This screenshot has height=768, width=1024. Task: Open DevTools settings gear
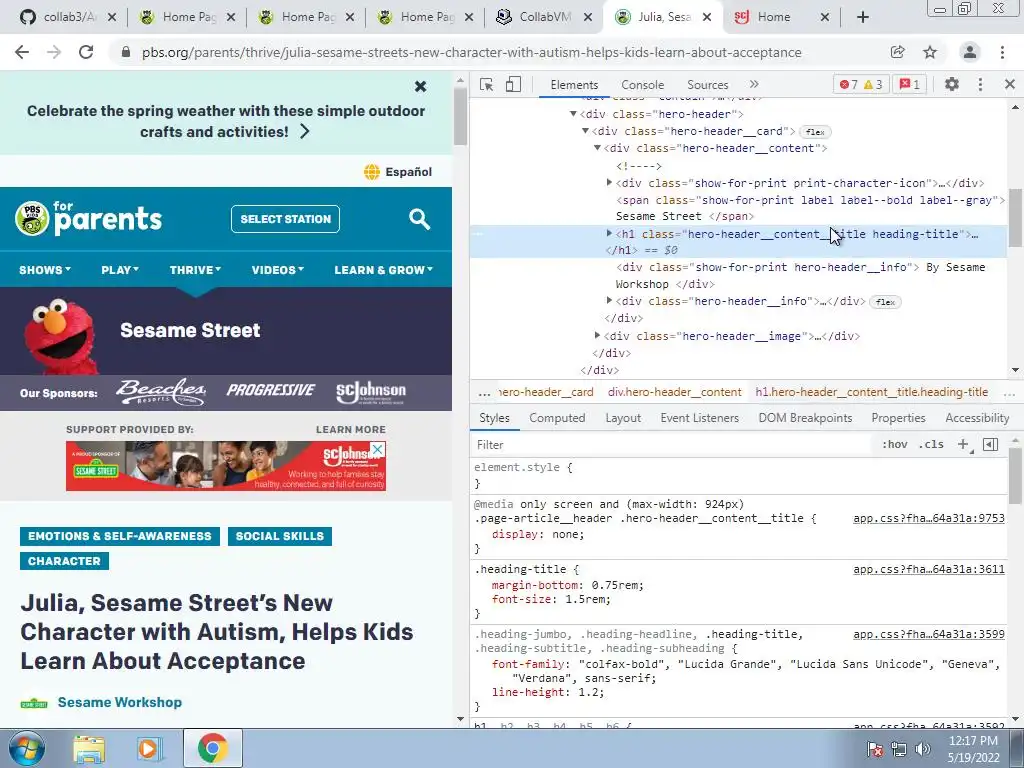952,84
